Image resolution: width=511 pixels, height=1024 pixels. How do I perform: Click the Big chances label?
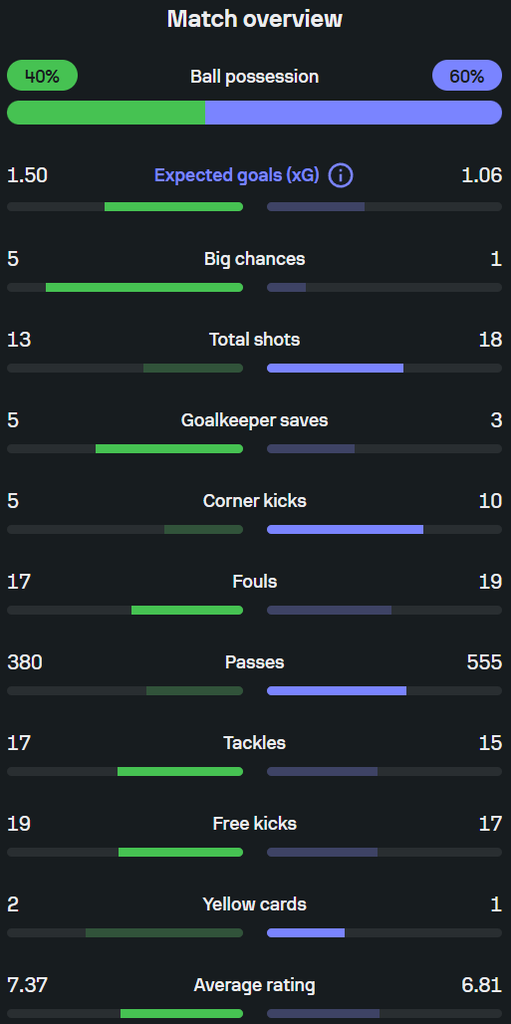(255, 259)
